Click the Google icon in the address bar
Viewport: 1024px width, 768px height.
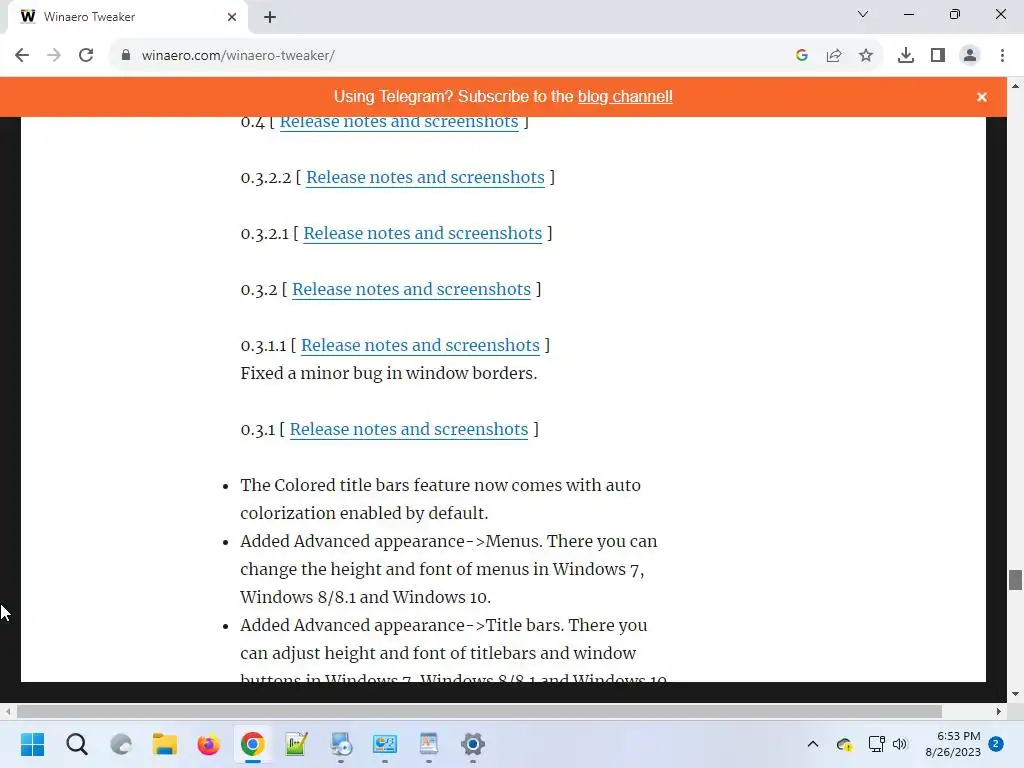click(802, 56)
